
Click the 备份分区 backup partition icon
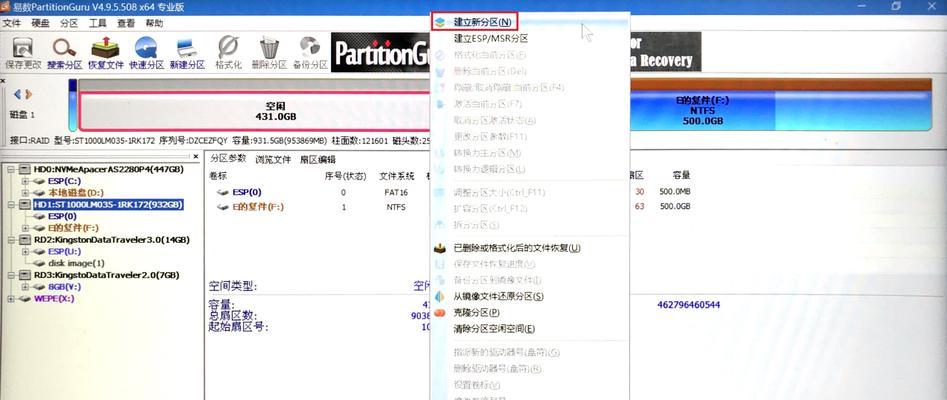tap(310, 48)
